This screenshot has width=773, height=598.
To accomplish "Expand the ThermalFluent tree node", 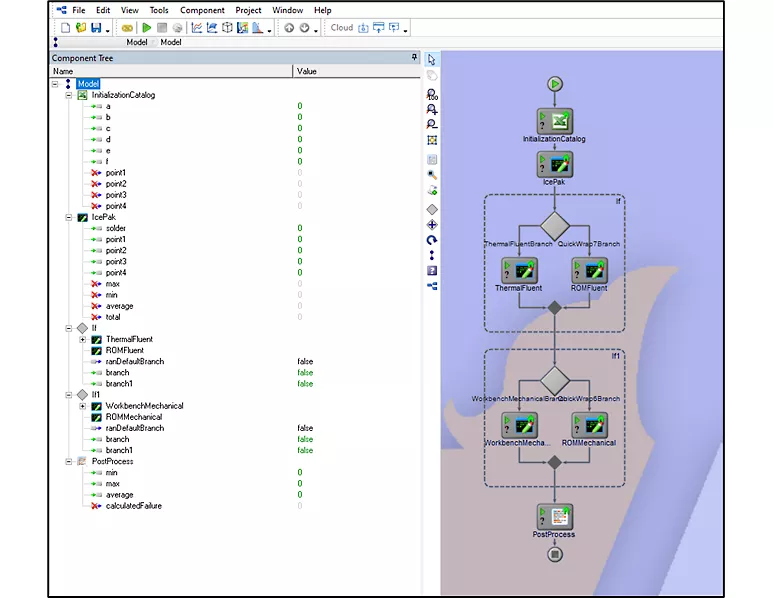I will [x=83, y=339].
